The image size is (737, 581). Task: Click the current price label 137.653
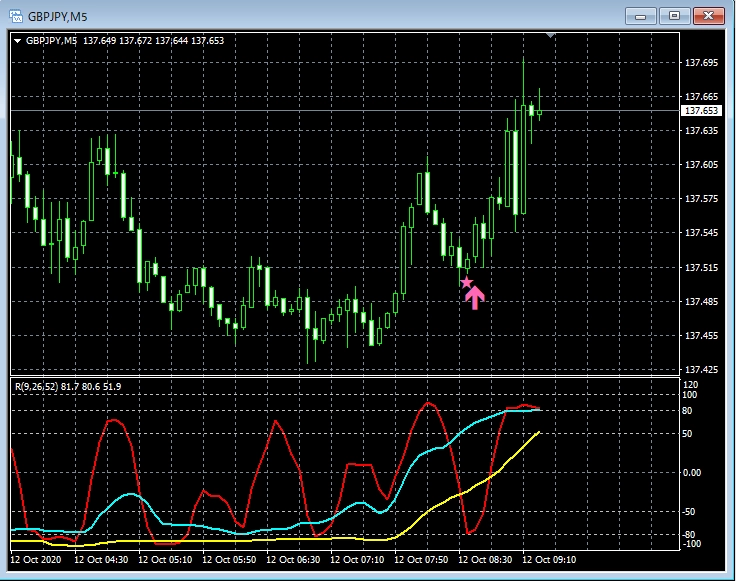click(x=701, y=110)
